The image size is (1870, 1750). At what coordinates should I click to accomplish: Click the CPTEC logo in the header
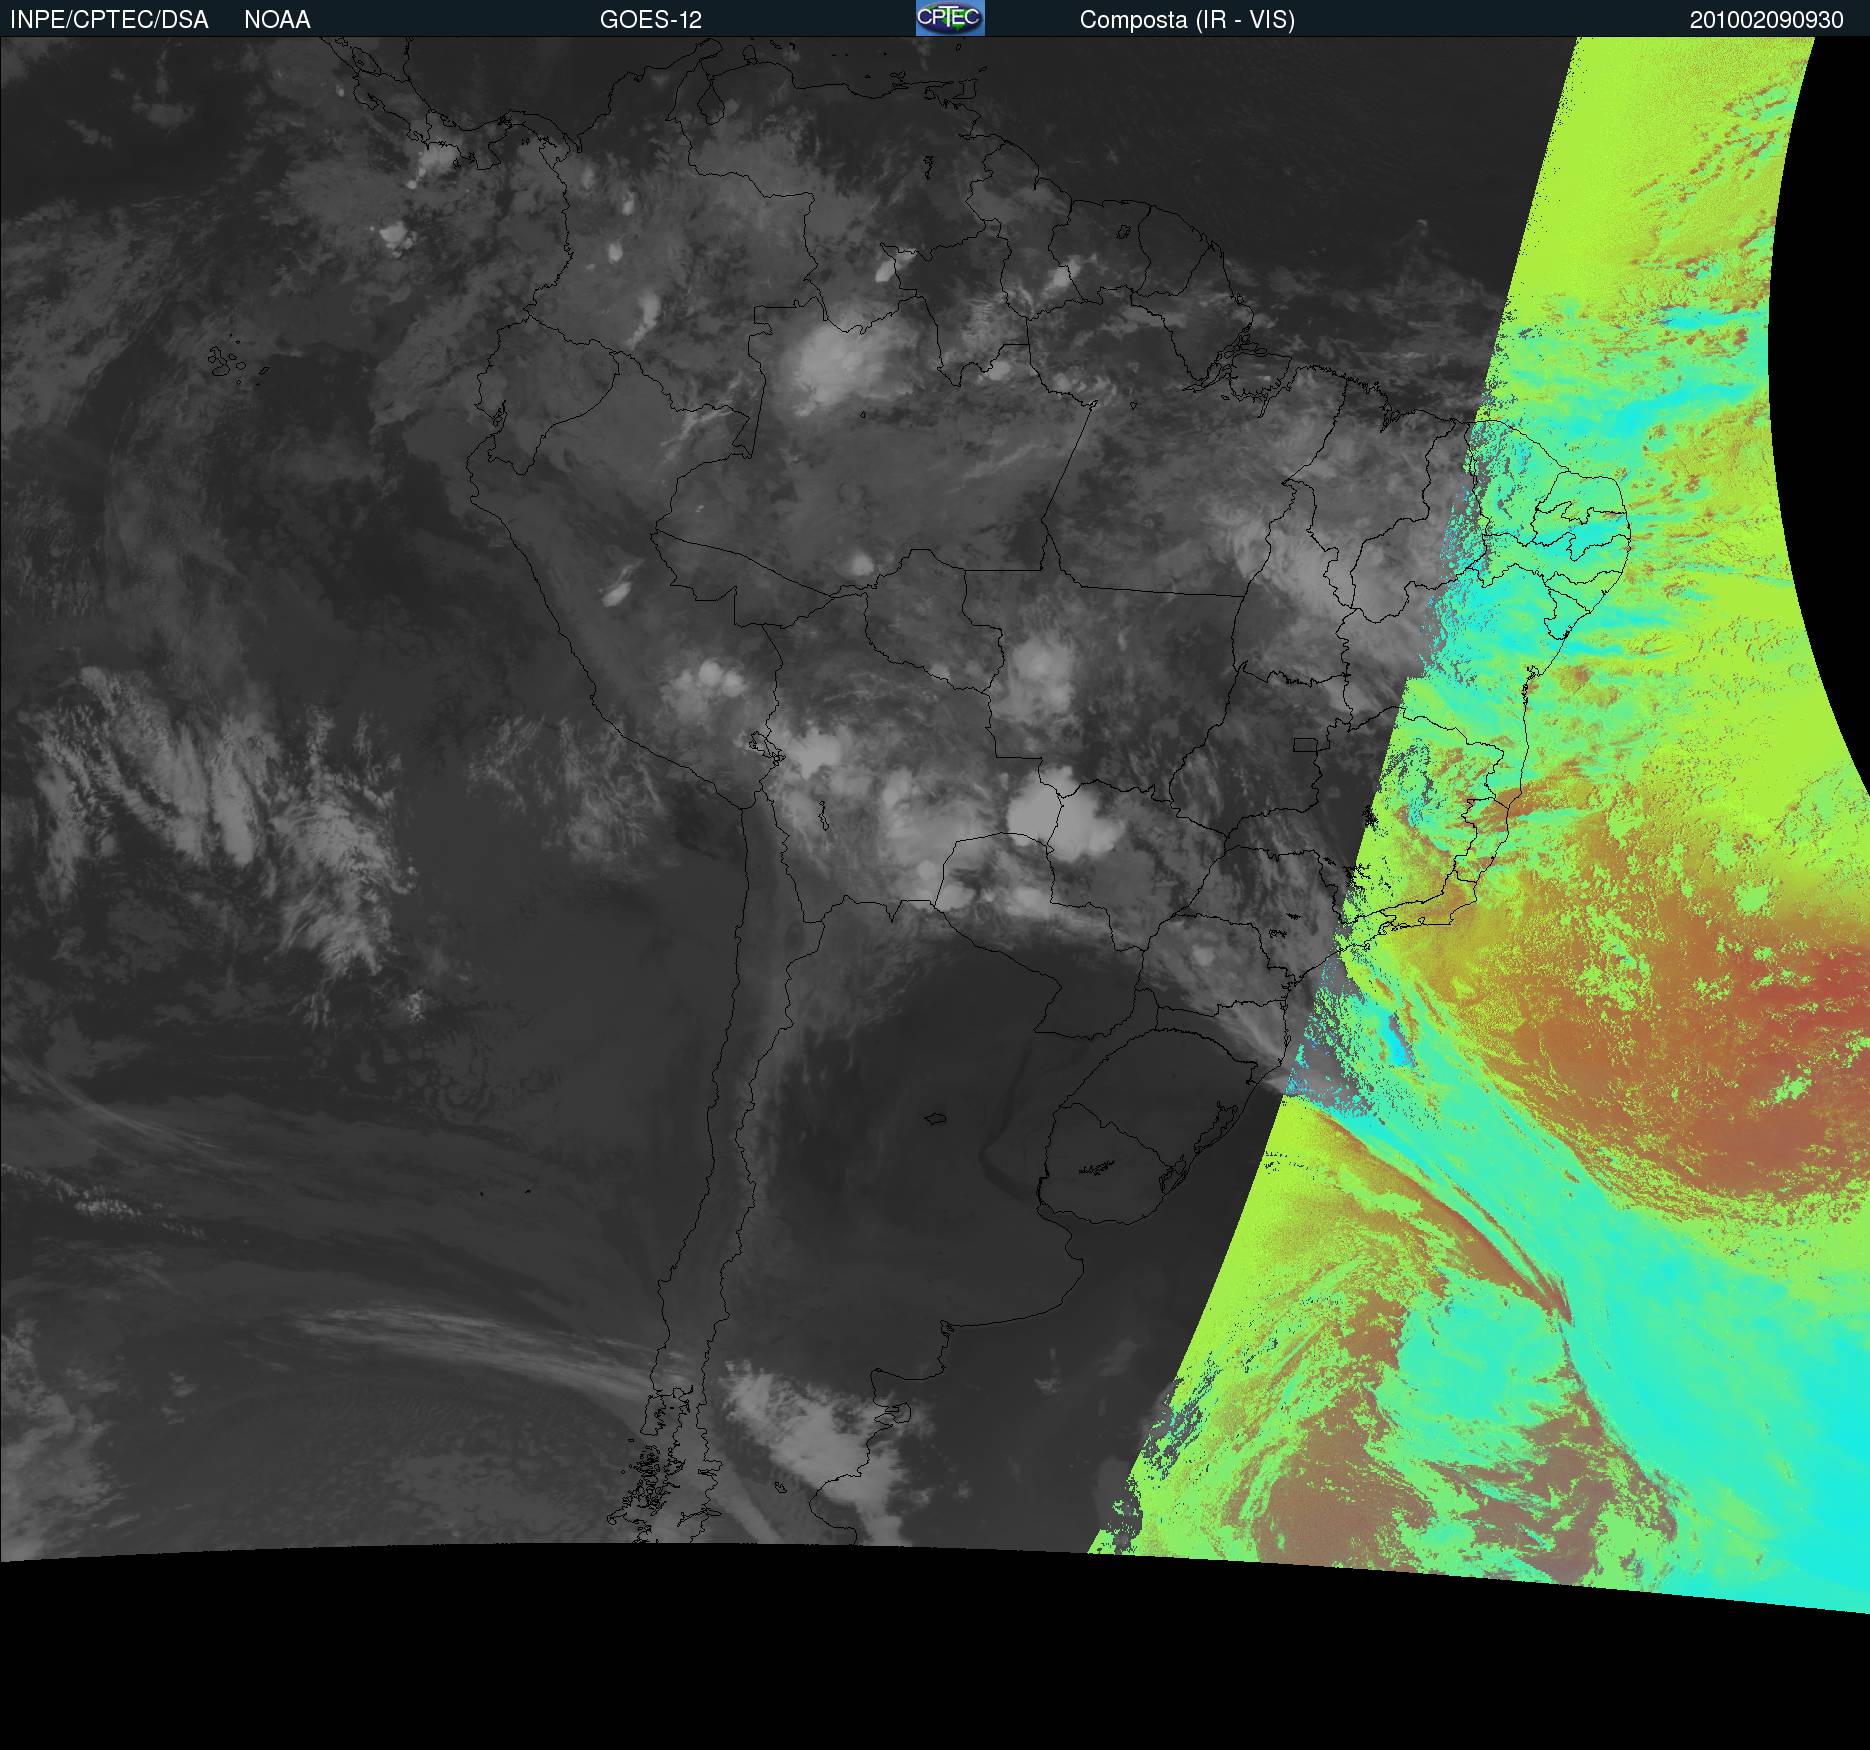click(950, 18)
